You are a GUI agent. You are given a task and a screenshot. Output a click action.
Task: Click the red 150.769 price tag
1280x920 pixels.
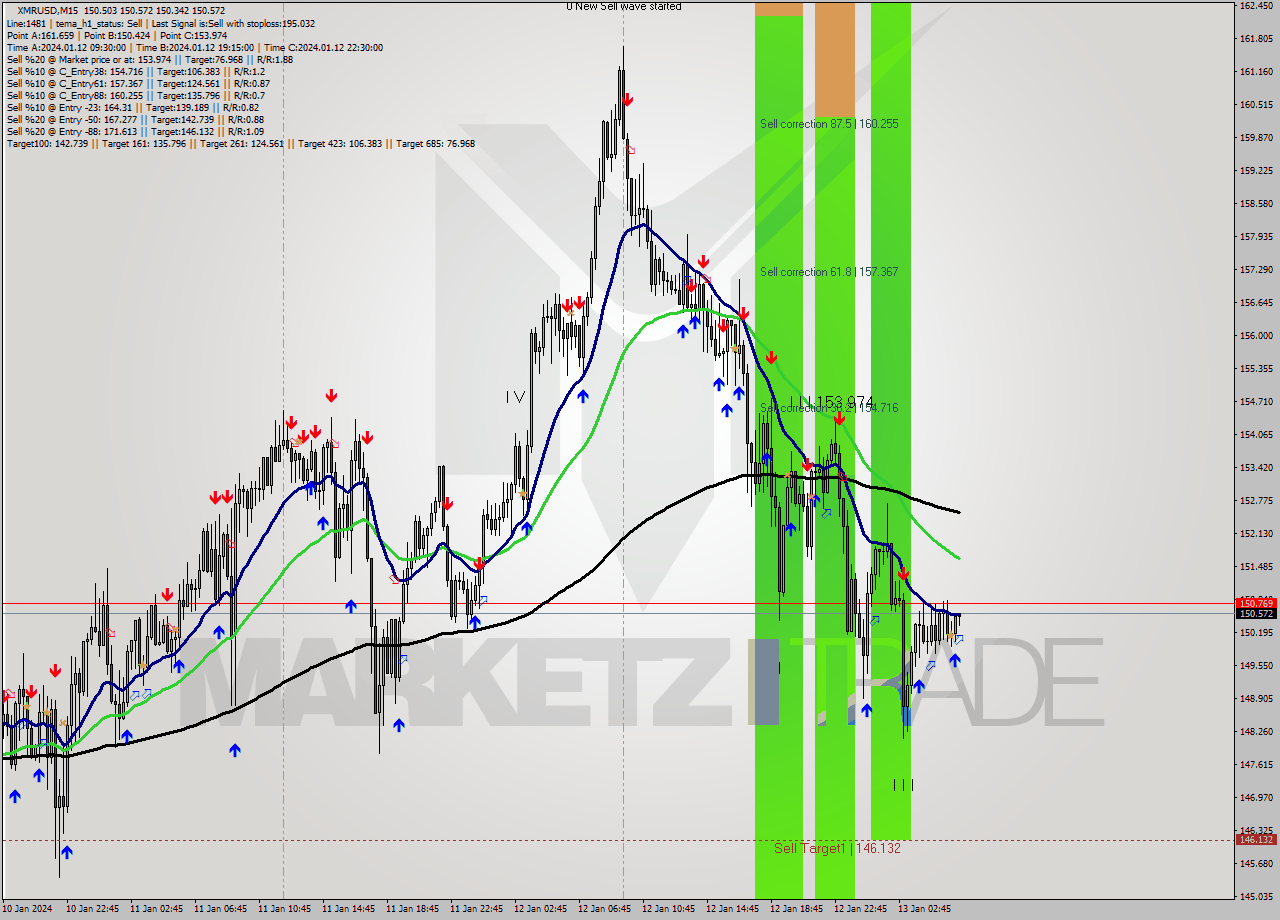tap(1256, 603)
